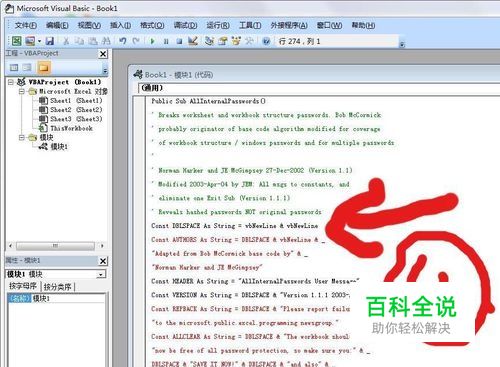Collapse the VBAProject (Book1) tree node

11,82
